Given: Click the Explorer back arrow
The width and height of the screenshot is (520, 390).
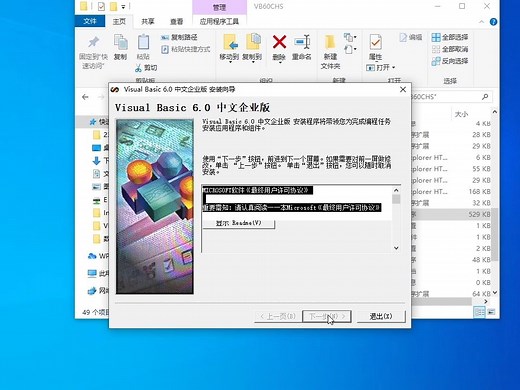Looking at the screenshot, I should pos(85,97).
